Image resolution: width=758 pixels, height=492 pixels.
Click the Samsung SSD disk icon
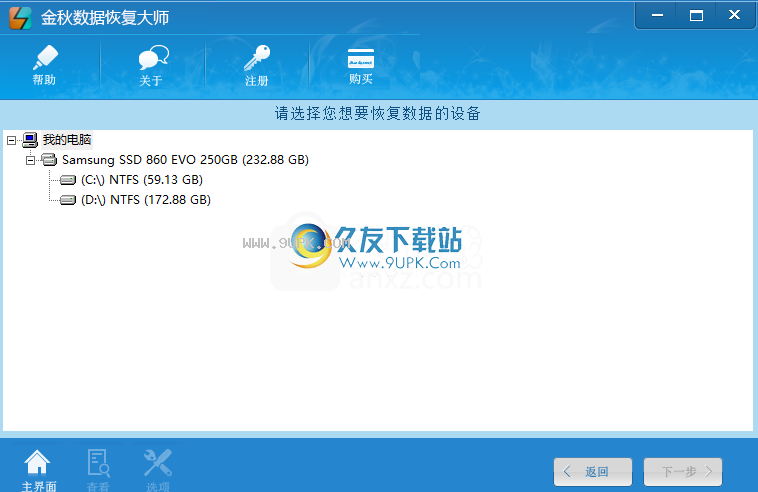(x=49, y=159)
